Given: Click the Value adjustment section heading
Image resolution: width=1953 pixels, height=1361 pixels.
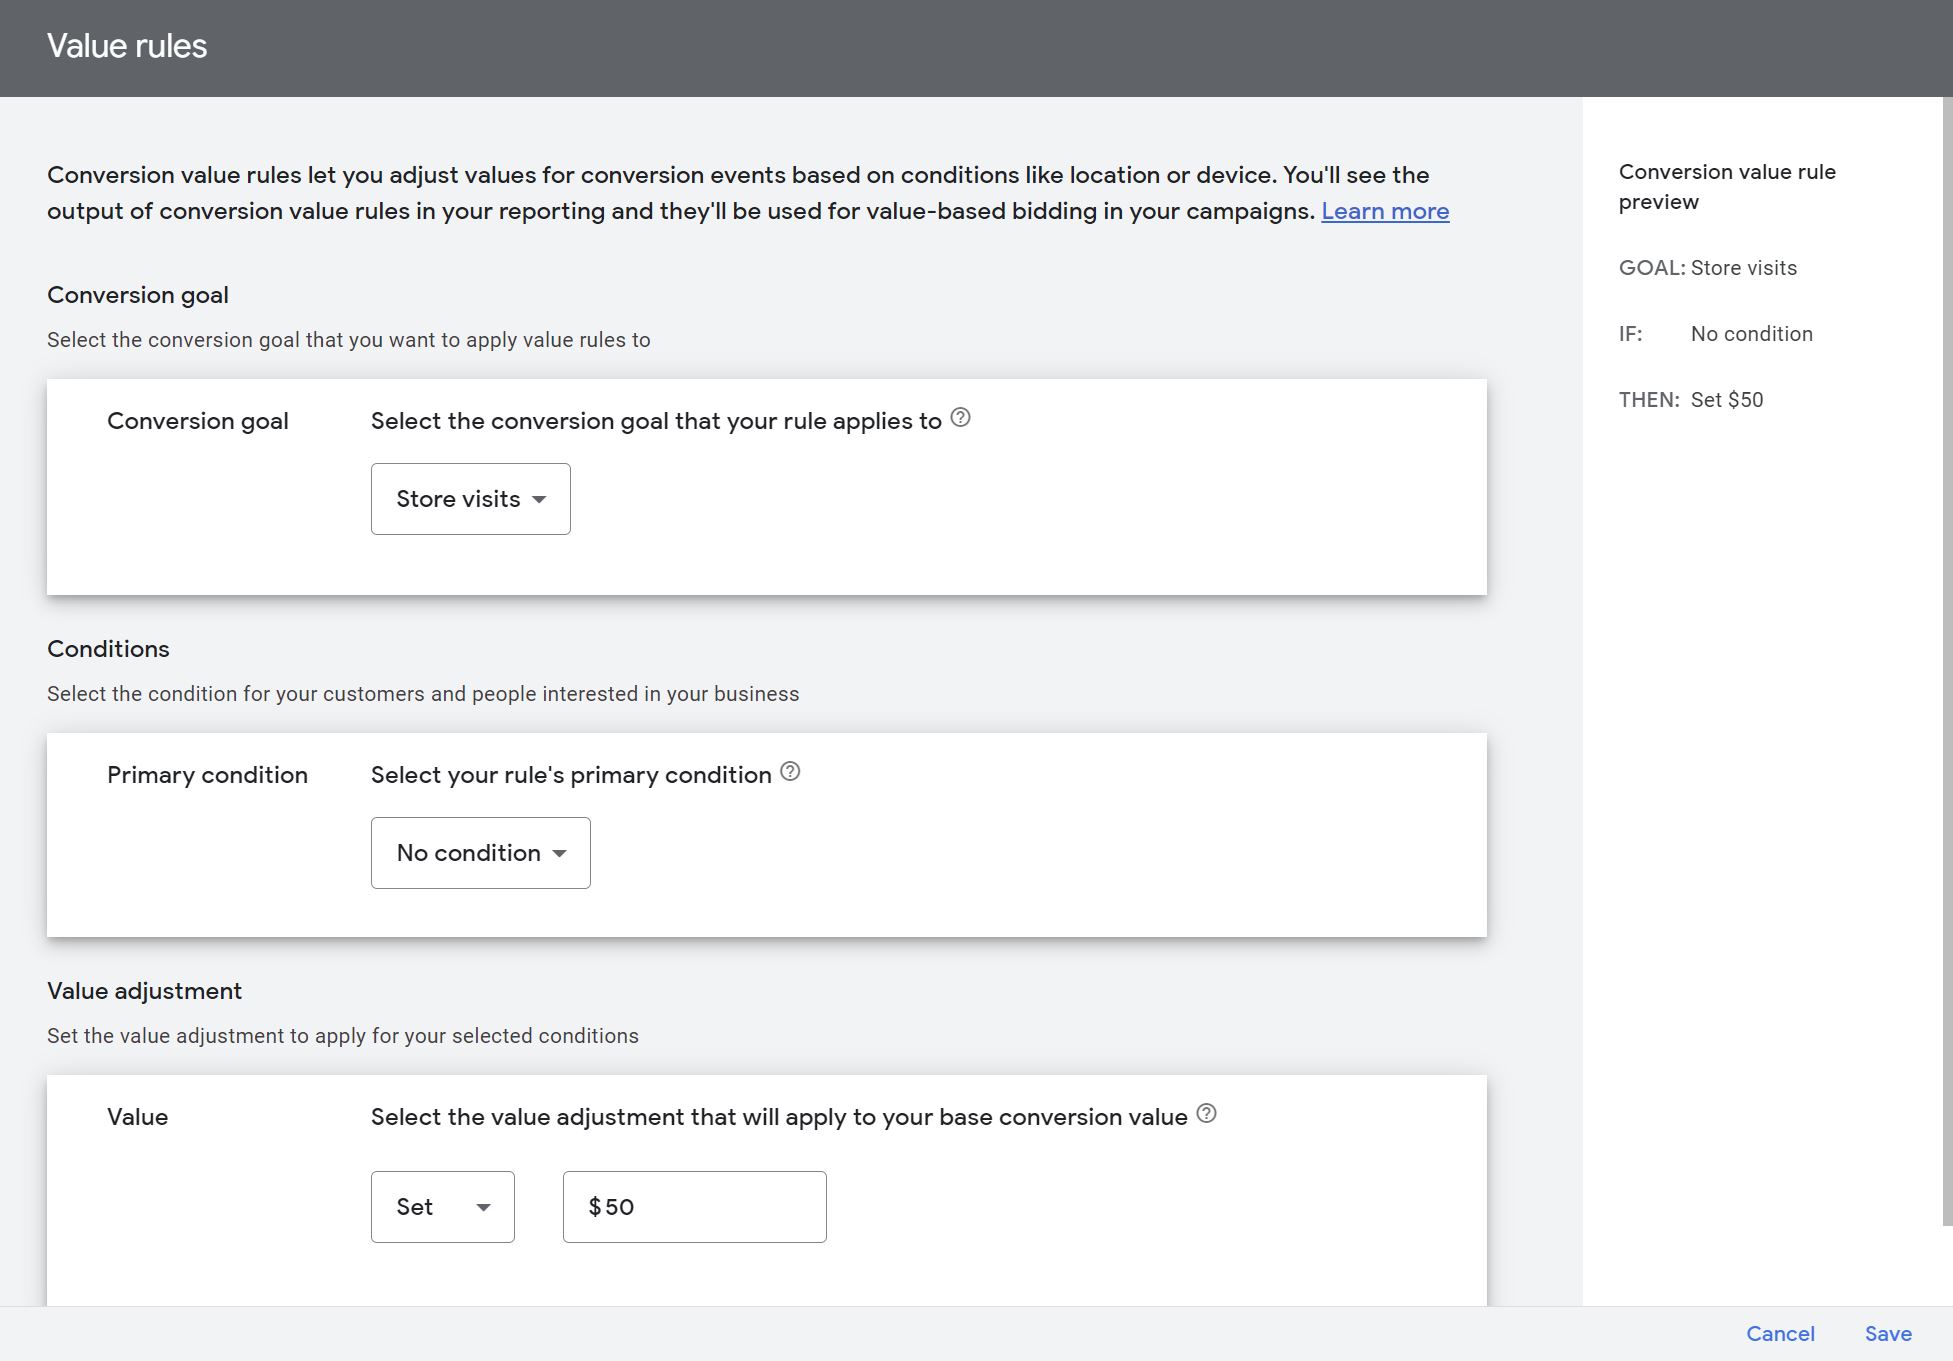Looking at the screenshot, I should point(144,991).
